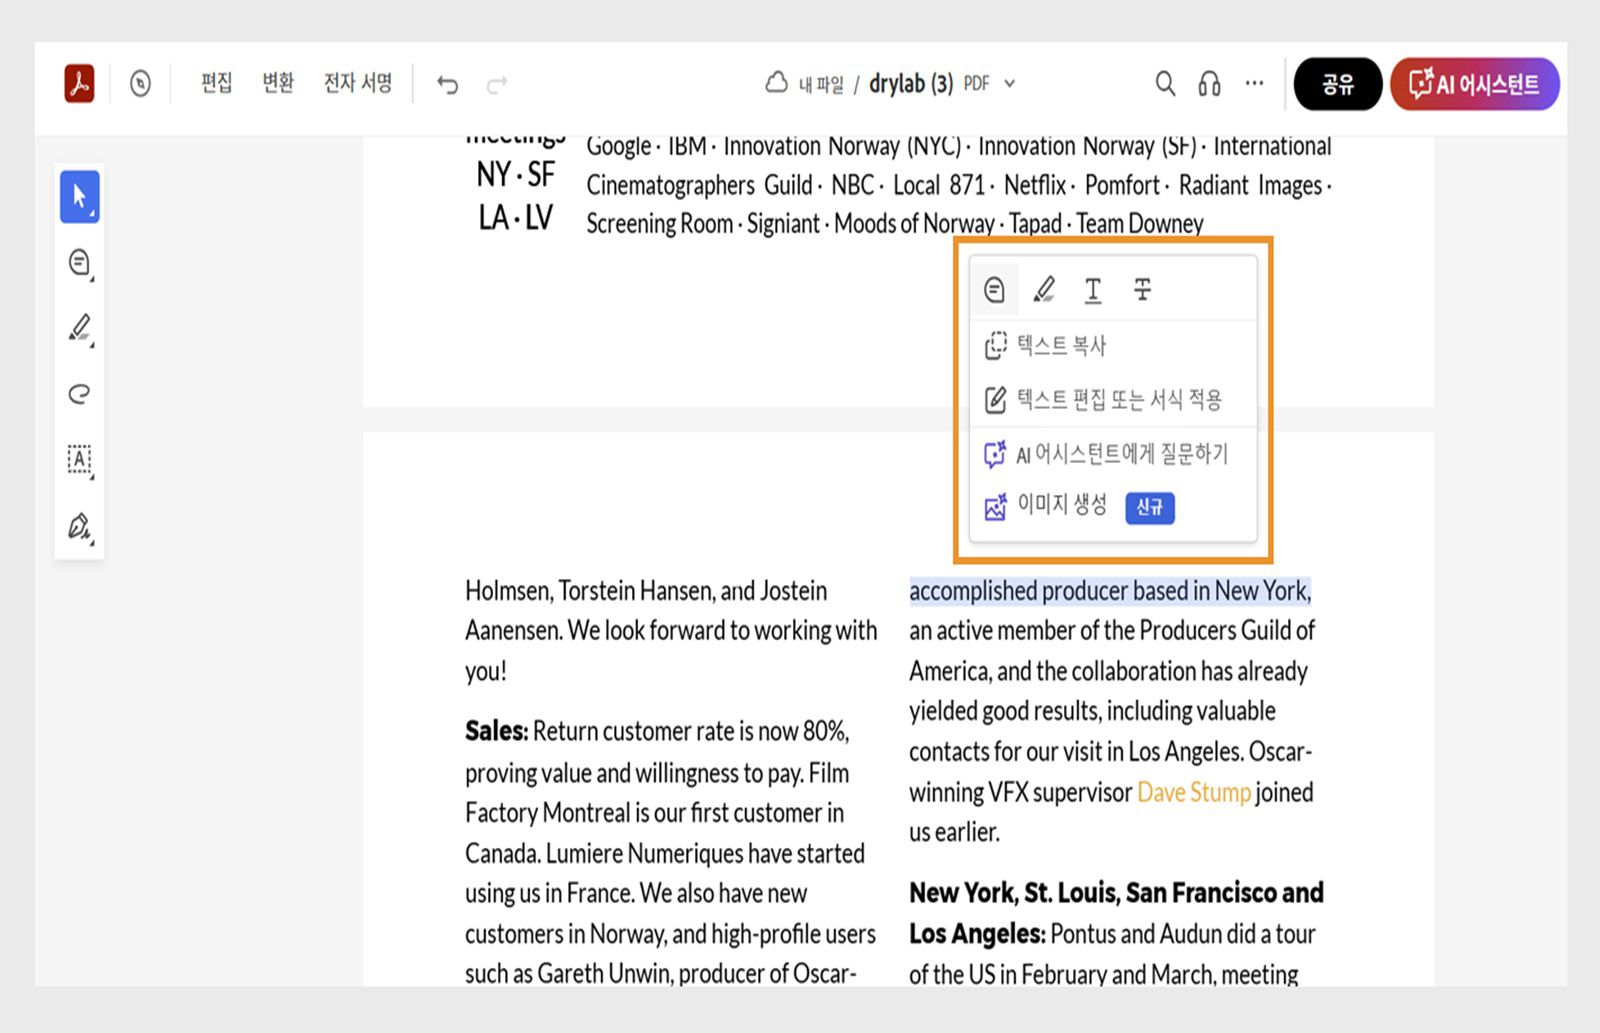
Task: Select the highlighter tool in left sidebar
Action: point(79,328)
